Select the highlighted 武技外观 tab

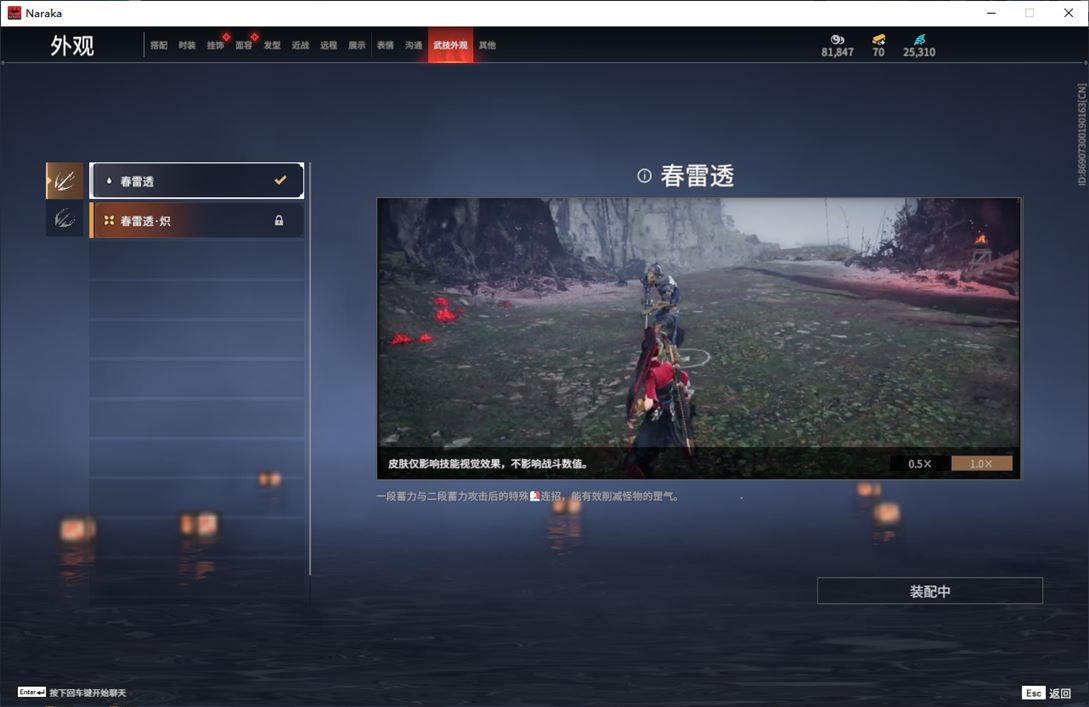point(450,45)
